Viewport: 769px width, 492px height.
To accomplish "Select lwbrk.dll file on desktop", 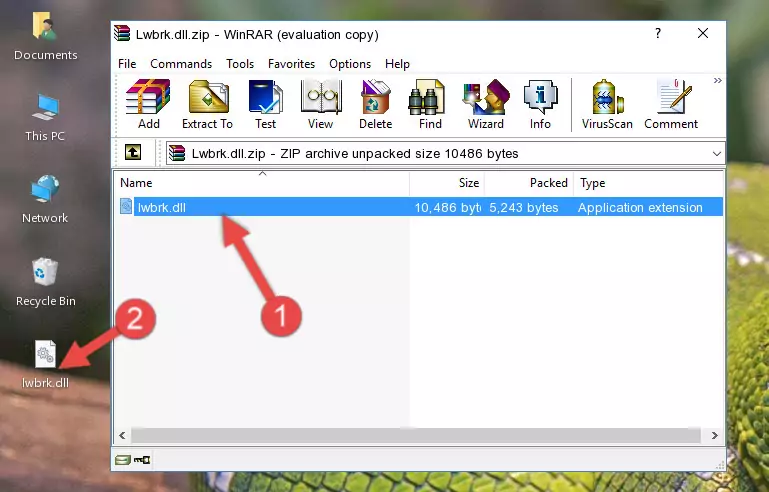I will (x=45, y=364).
